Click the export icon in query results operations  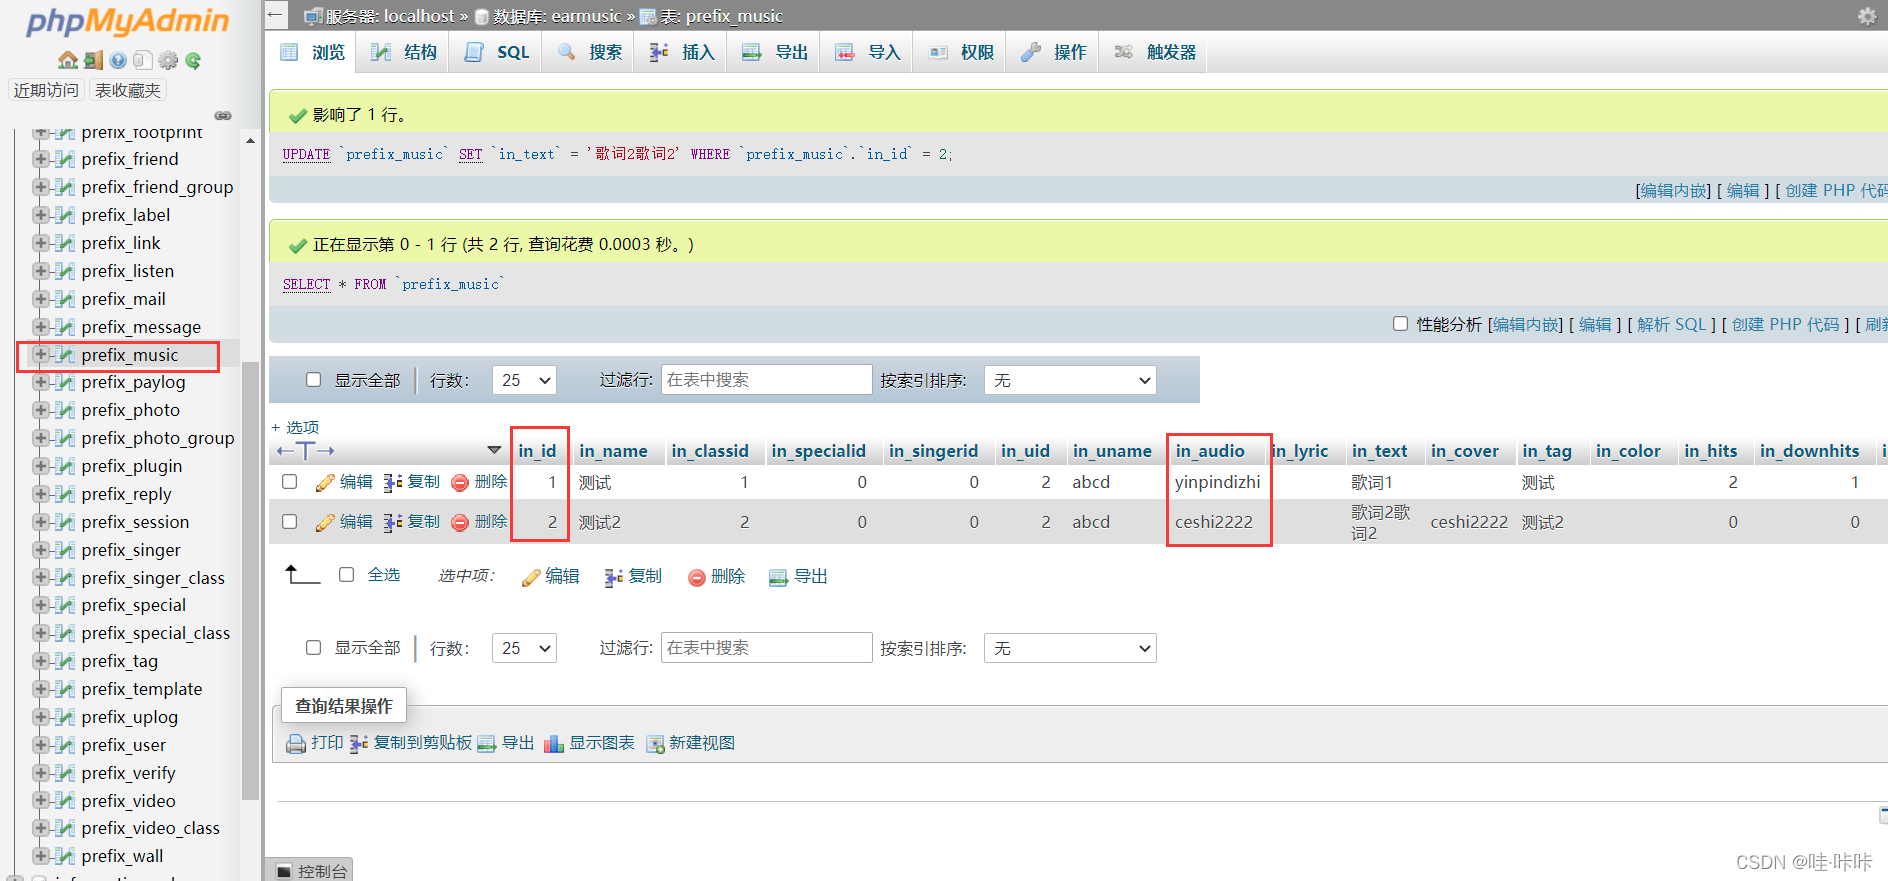487,743
